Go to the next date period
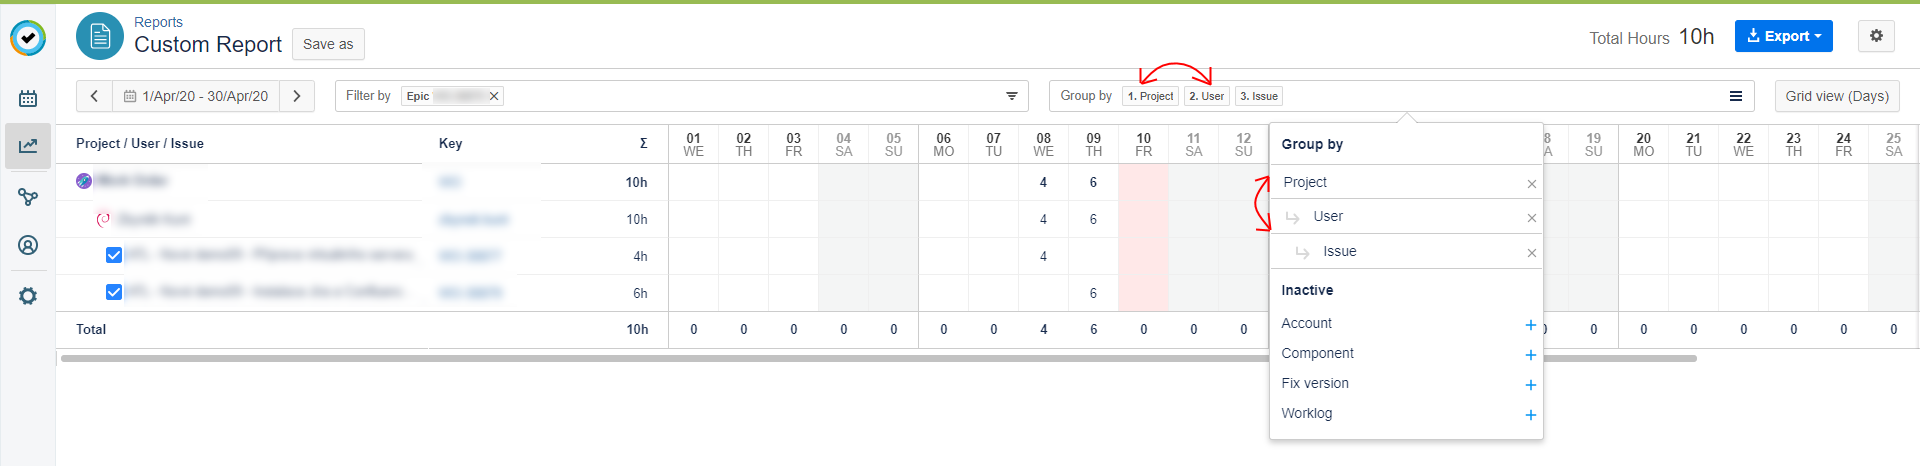The width and height of the screenshot is (1920, 466). [x=297, y=96]
